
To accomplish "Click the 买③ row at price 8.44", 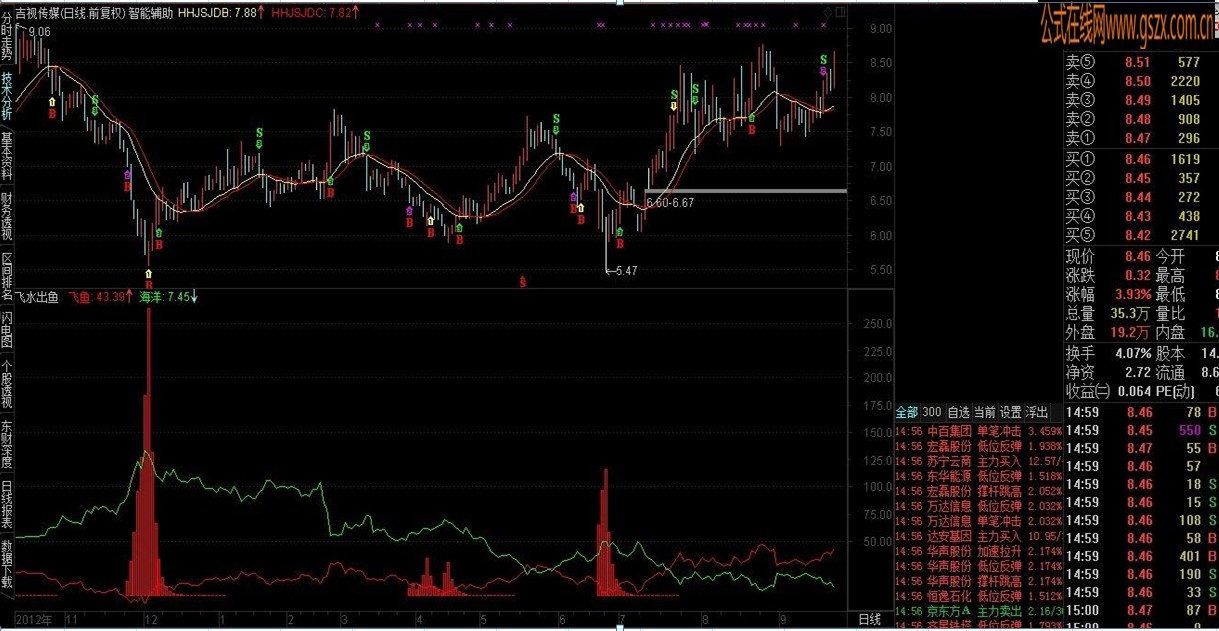I will pyautogui.click(x=1140, y=197).
